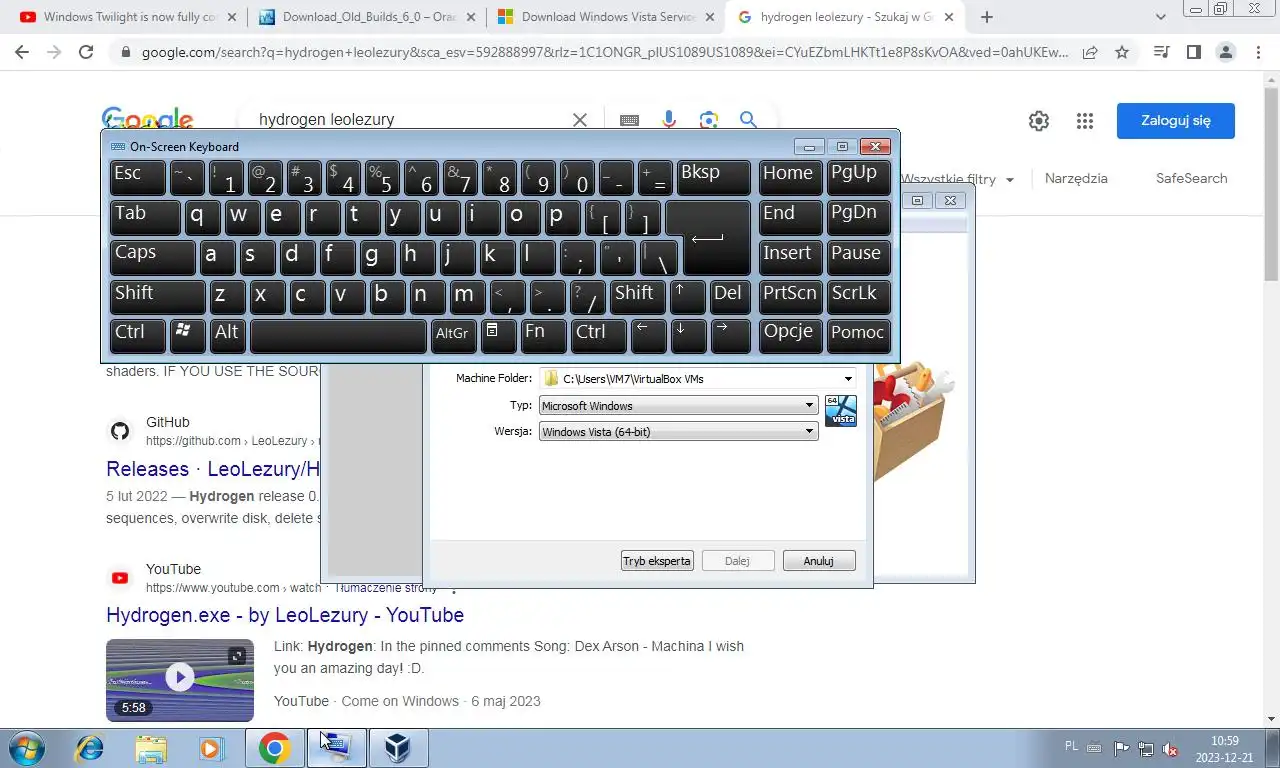The width and height of the screenshot is (1280, 768).
Task: Click the share page icon in address bar
Action: (x=1090, y=52)
